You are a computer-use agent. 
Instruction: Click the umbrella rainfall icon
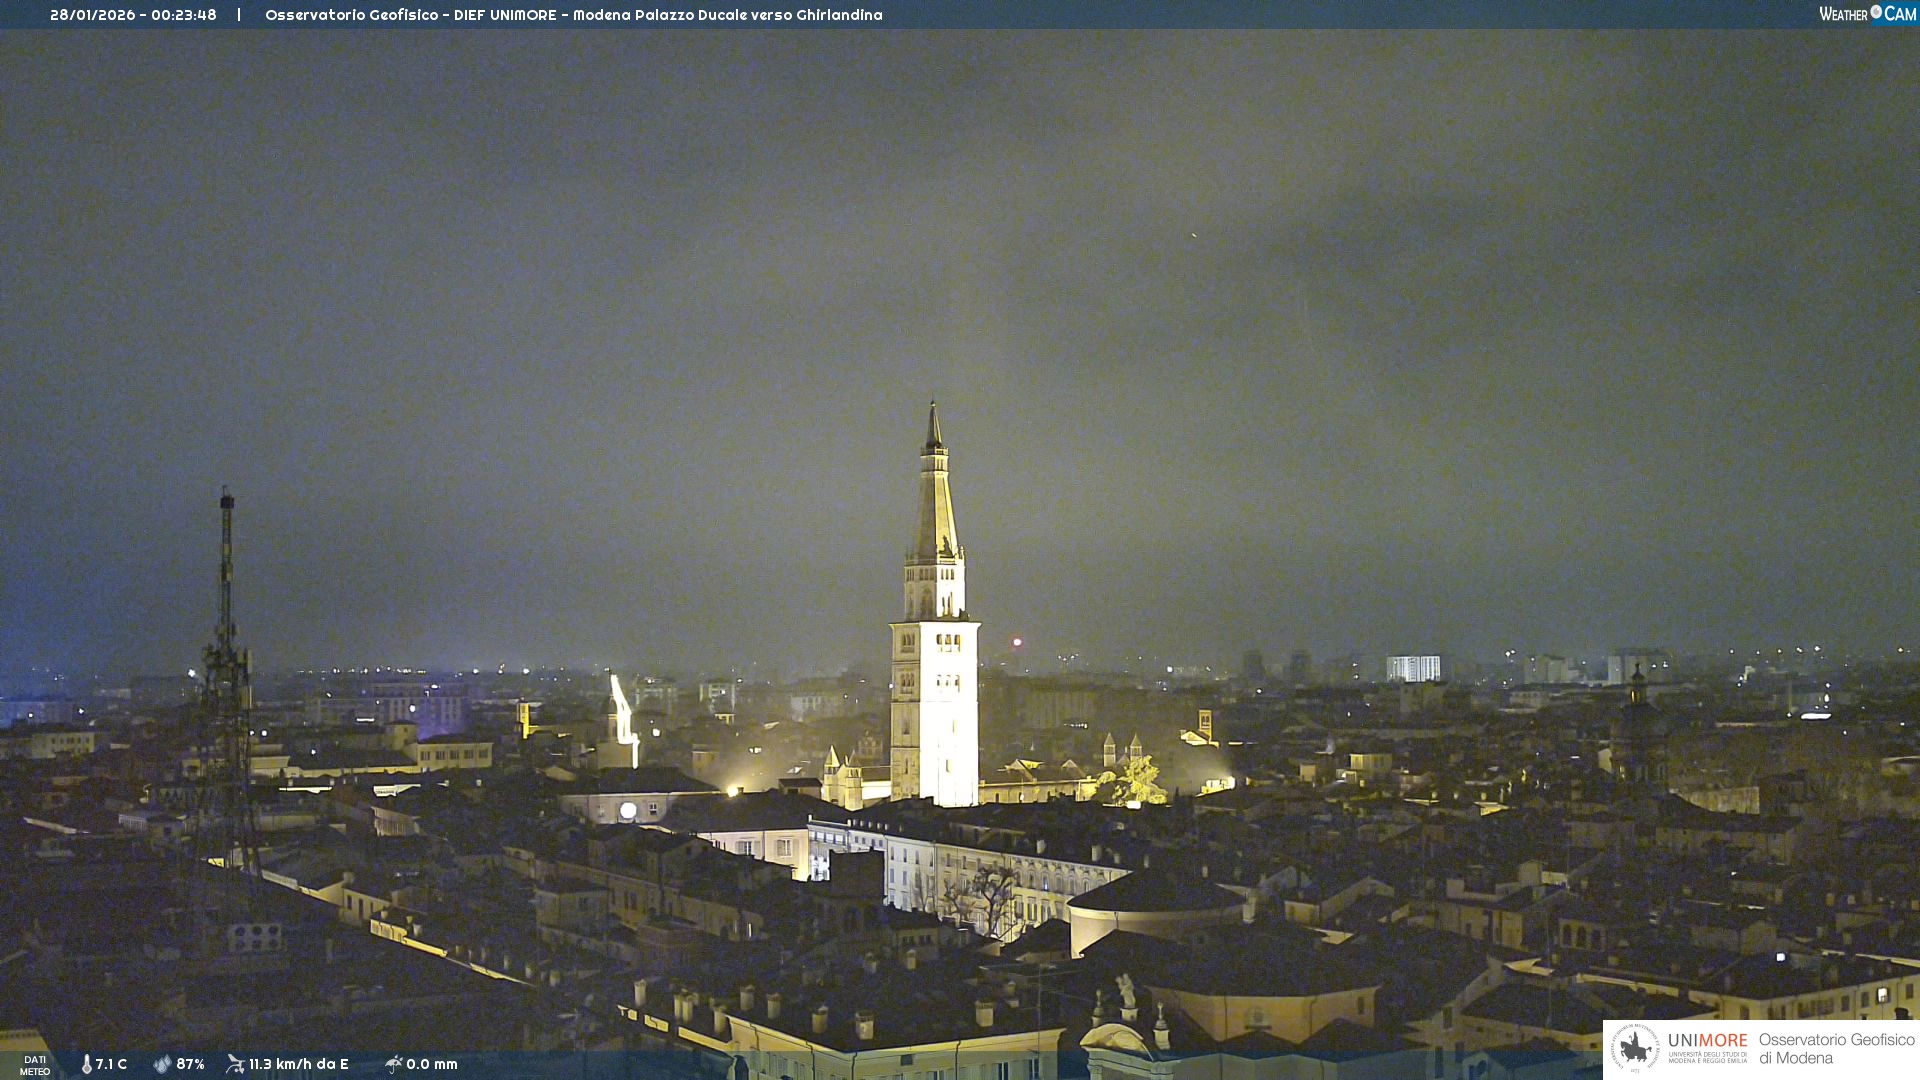[x=393, y=1064]
